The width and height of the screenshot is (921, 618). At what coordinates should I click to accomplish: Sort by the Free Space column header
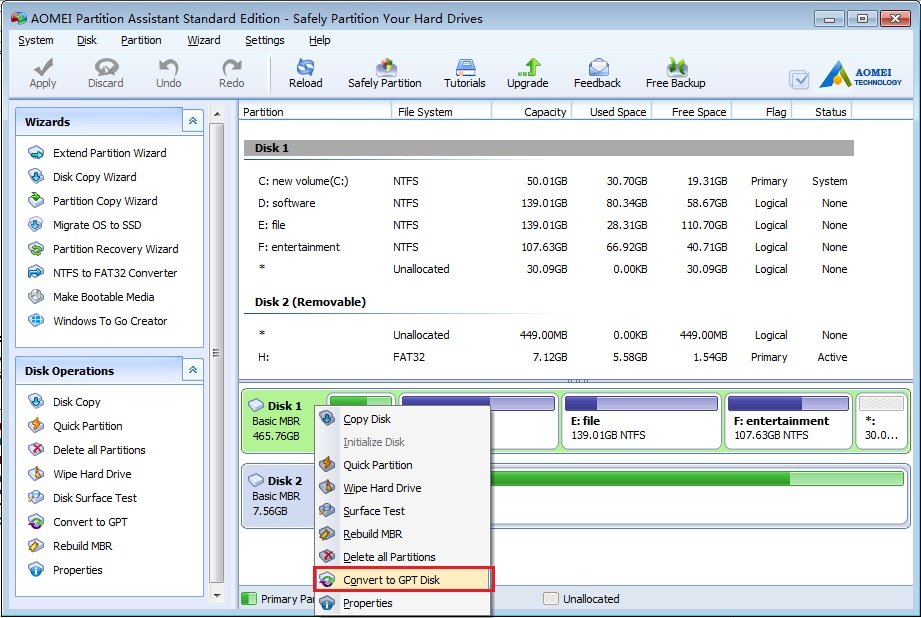pyautogui.click(x=693, y=112)
